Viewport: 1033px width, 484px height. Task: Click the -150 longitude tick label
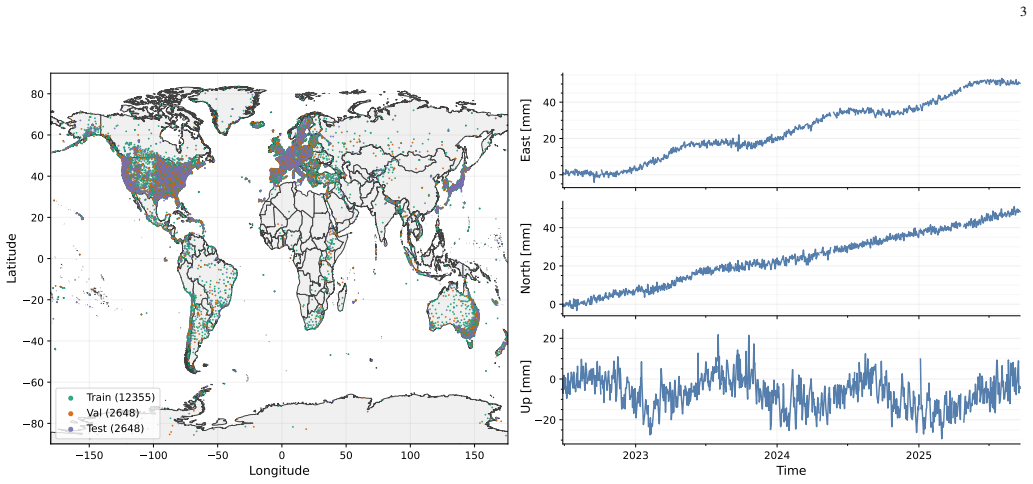[x=89, y=456]
